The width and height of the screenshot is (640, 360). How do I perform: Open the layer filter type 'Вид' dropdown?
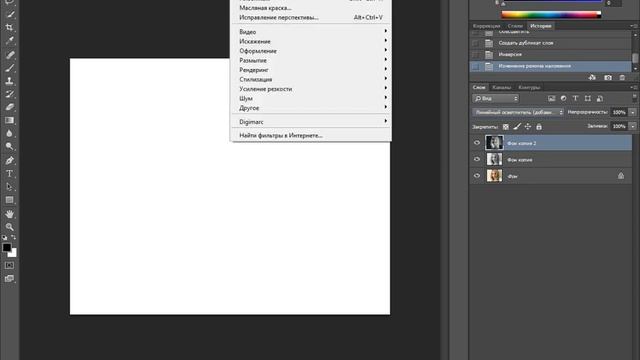496,98
